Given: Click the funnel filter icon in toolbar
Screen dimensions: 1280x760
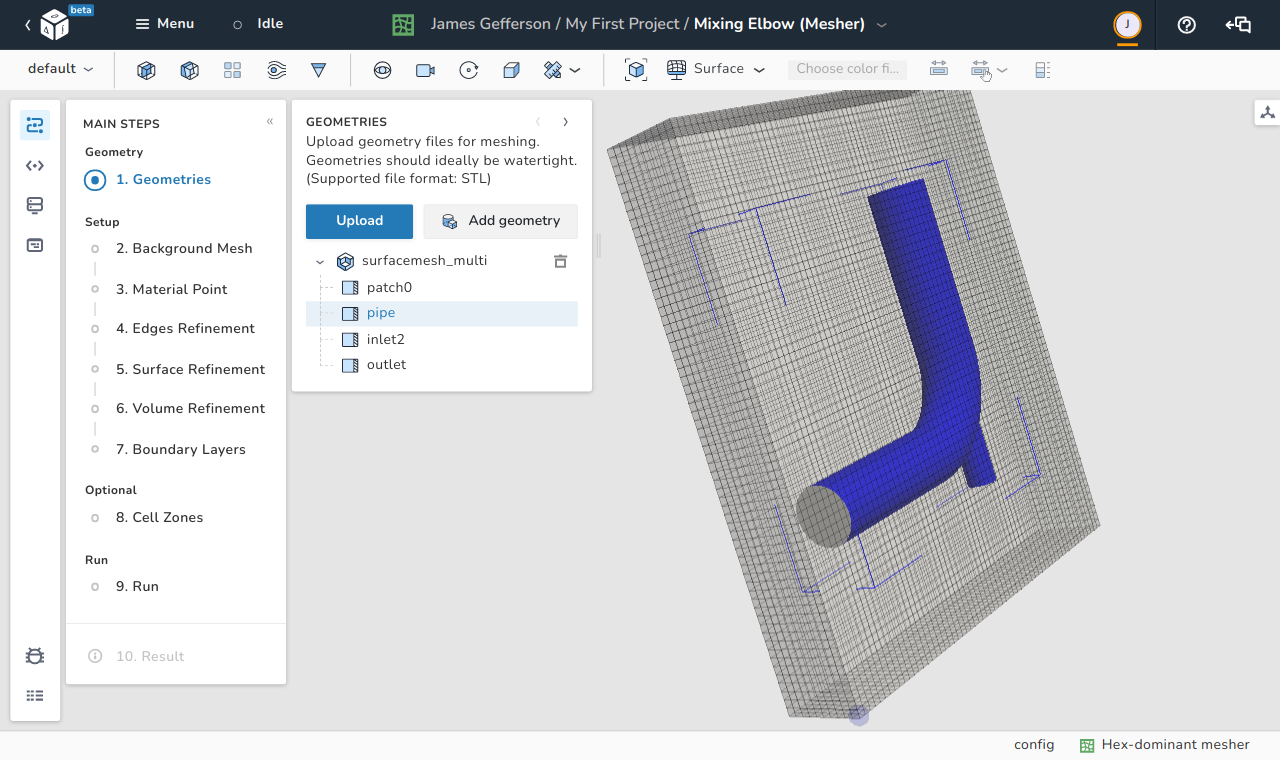Looking at the screenshot, I should 318,70.
